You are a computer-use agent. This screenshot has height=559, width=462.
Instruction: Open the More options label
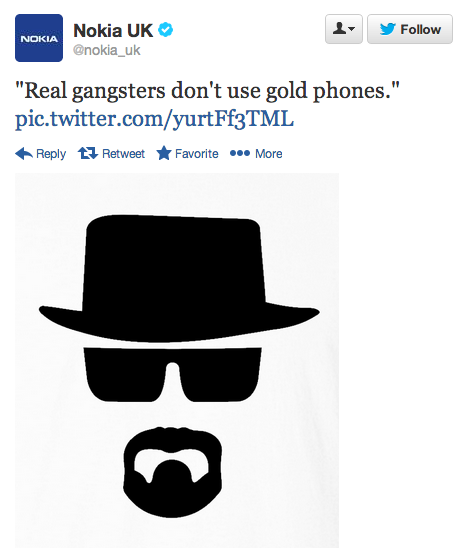[269, 154]
